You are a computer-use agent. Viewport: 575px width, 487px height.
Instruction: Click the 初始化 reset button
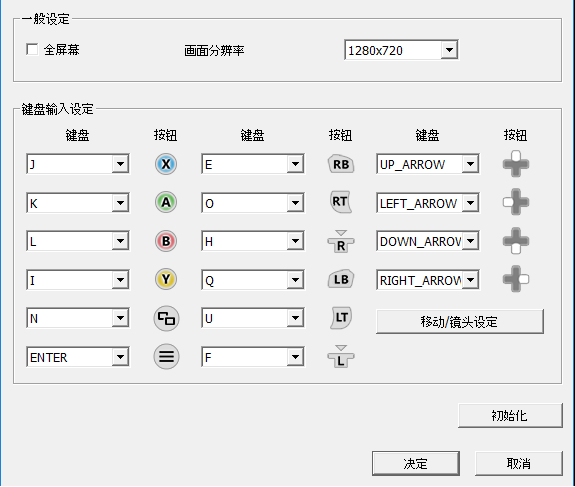pyautogui.click(x=510, y=415)
